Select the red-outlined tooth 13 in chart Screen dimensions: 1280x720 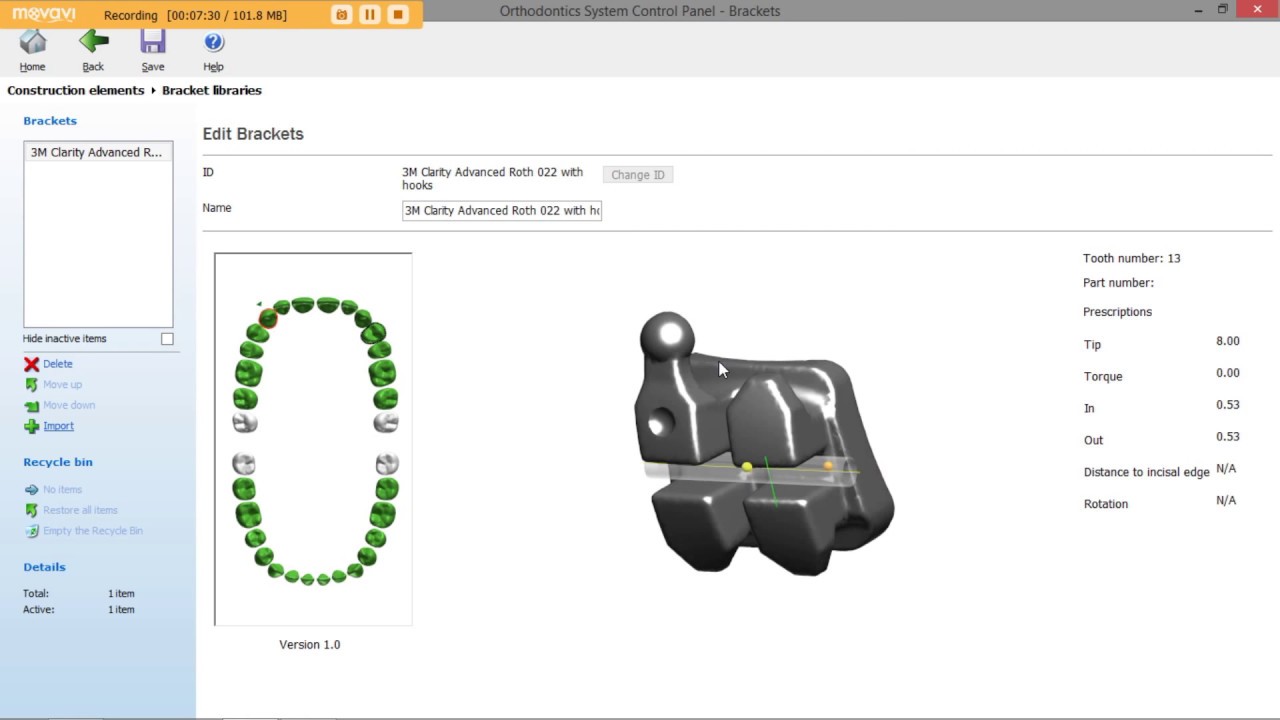point(268,318)
